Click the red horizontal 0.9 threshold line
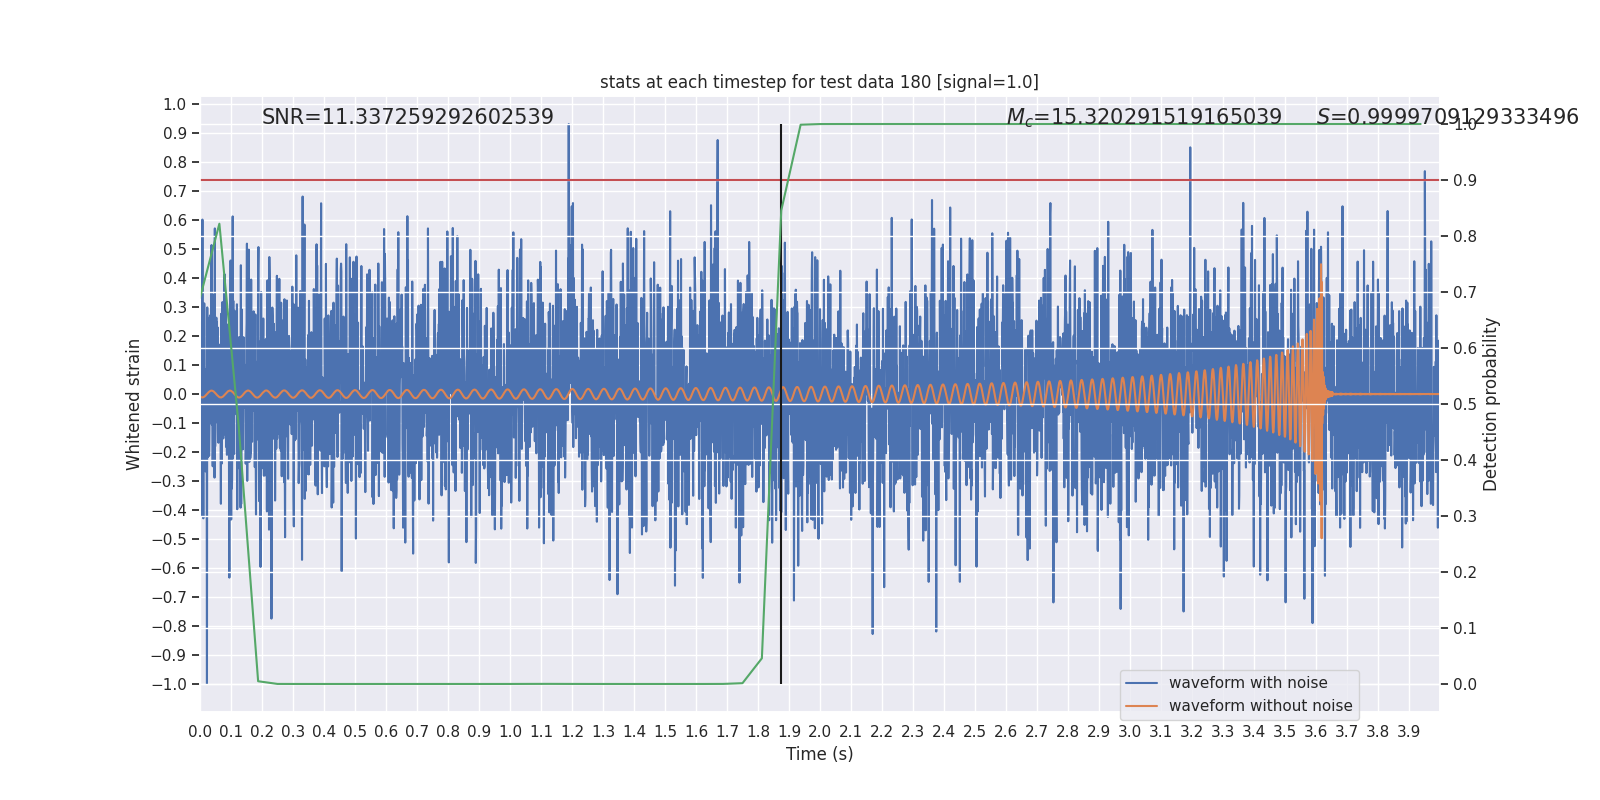The width and height of the screenshot is (1600, 800). pyautogui.click(x=819, y=180)
